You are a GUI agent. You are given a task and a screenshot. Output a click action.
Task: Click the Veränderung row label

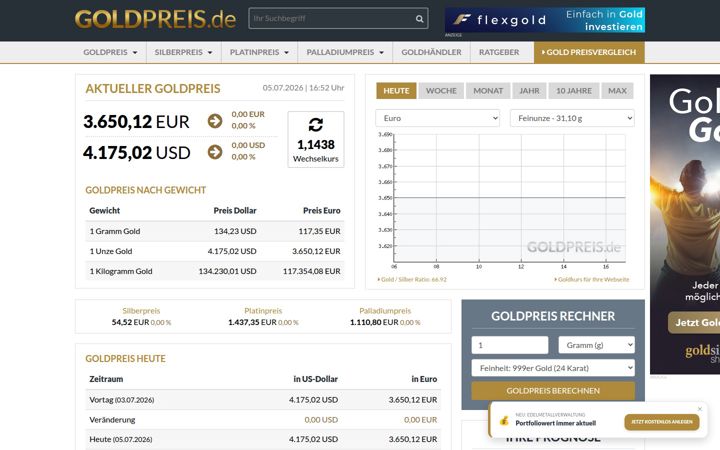(112, 420)
